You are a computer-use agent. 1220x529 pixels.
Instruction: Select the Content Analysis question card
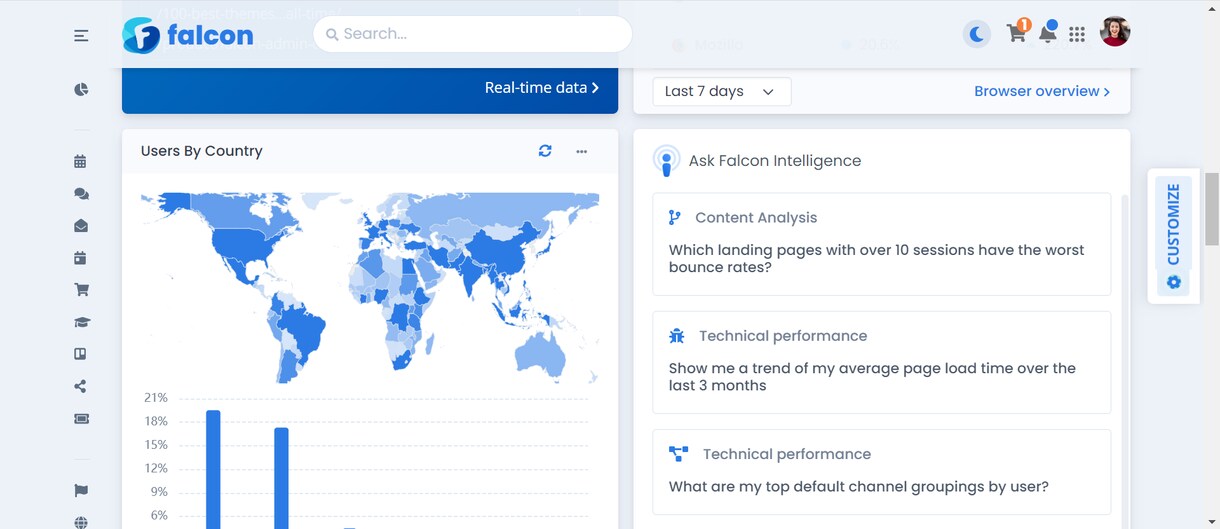pos(881,244)
